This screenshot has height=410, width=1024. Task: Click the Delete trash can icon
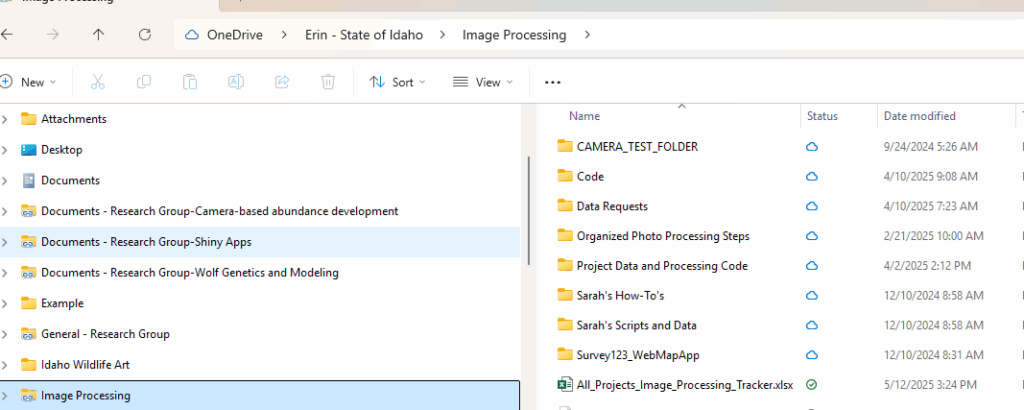pos(328,82)
